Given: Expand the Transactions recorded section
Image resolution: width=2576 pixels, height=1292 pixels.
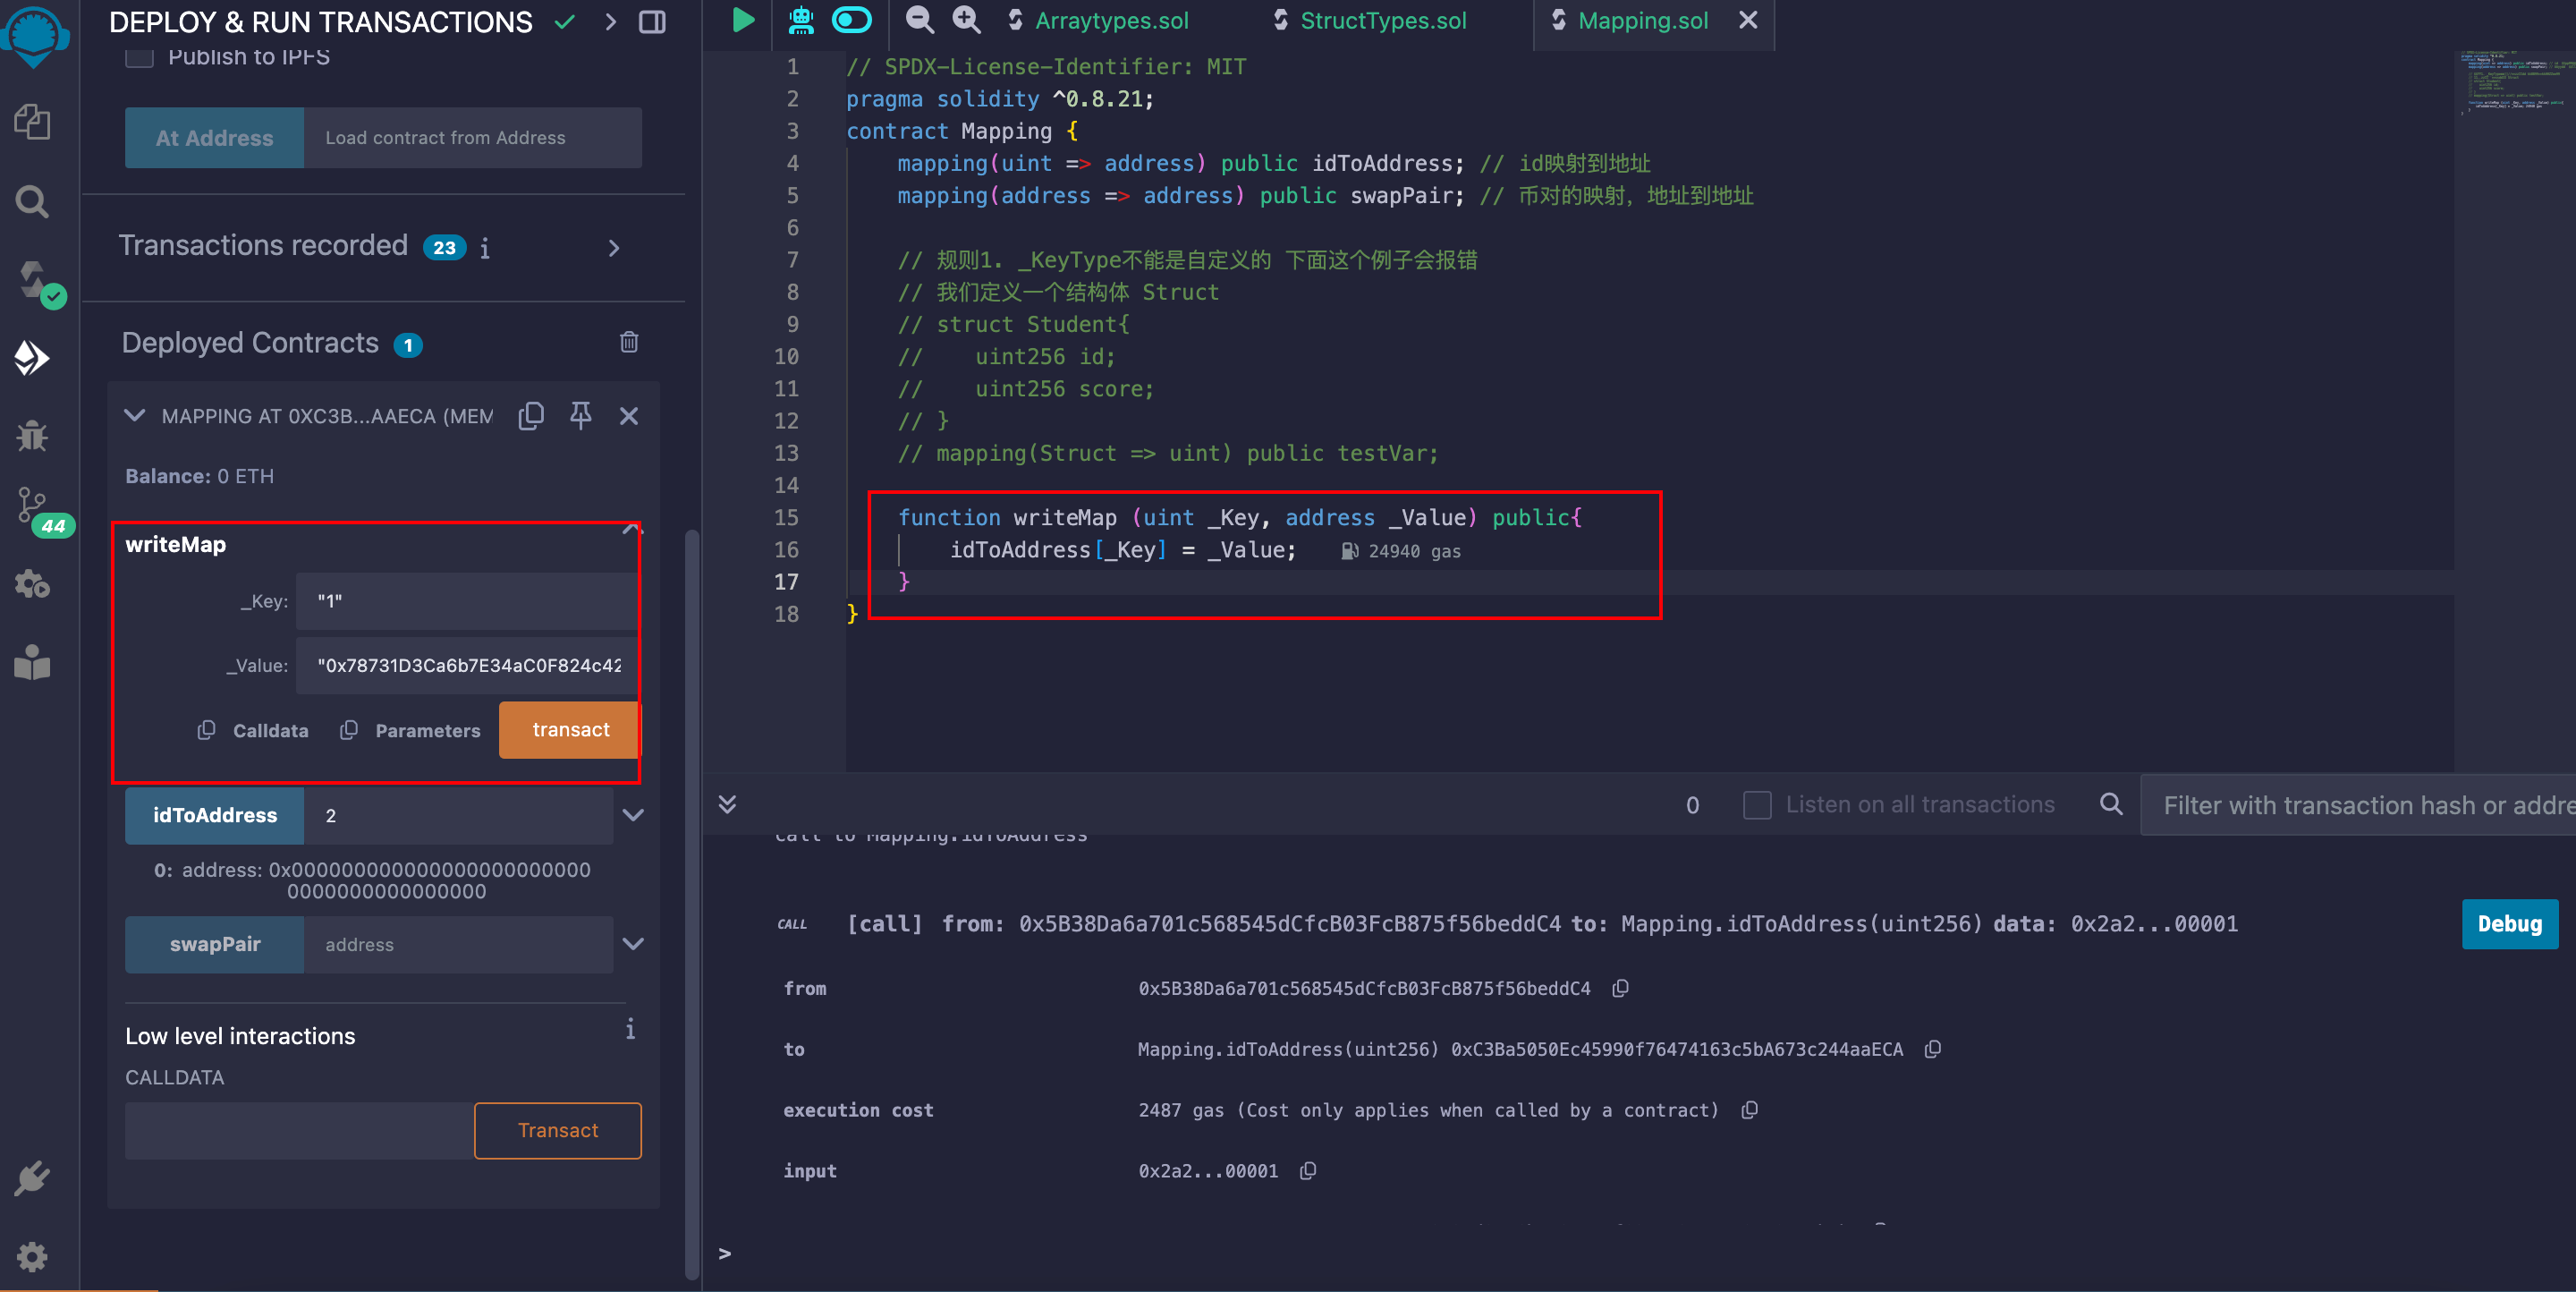Looking at the screenshot, I should pyautogui.click(x=614, y=248).
